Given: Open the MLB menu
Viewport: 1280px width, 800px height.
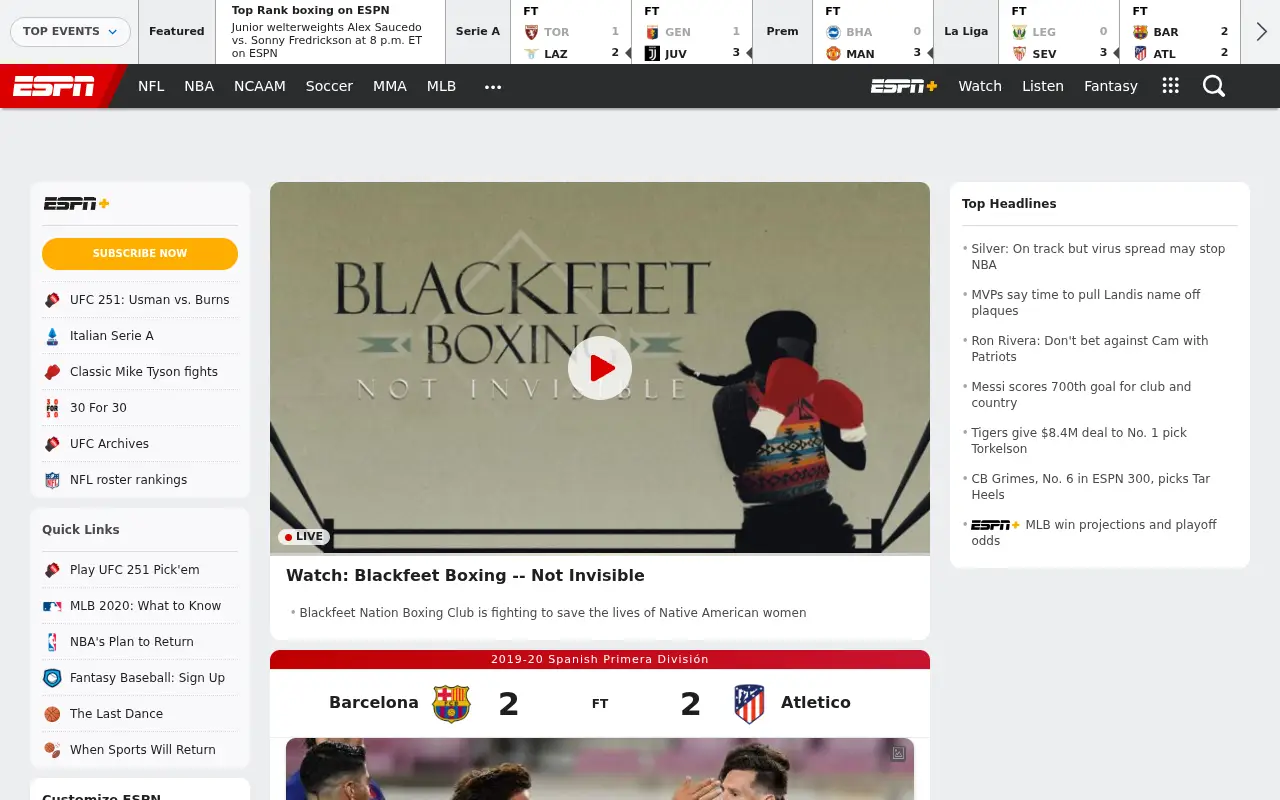Looking at the screenshot, I should coord(441,86).
